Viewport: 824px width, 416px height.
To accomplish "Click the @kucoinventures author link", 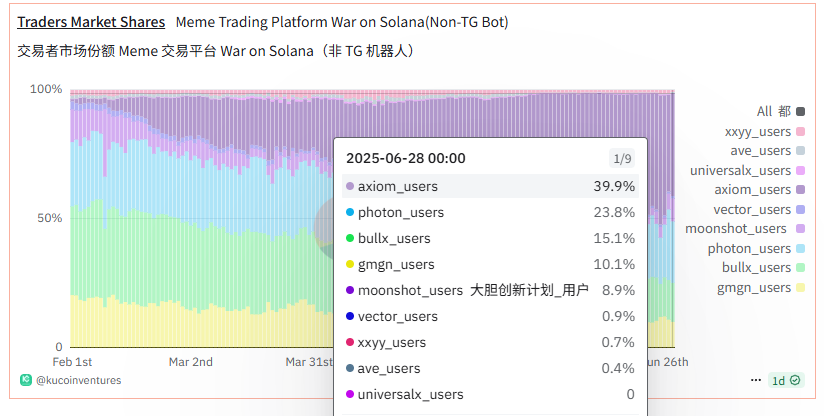I will click(x=78, y=380).
